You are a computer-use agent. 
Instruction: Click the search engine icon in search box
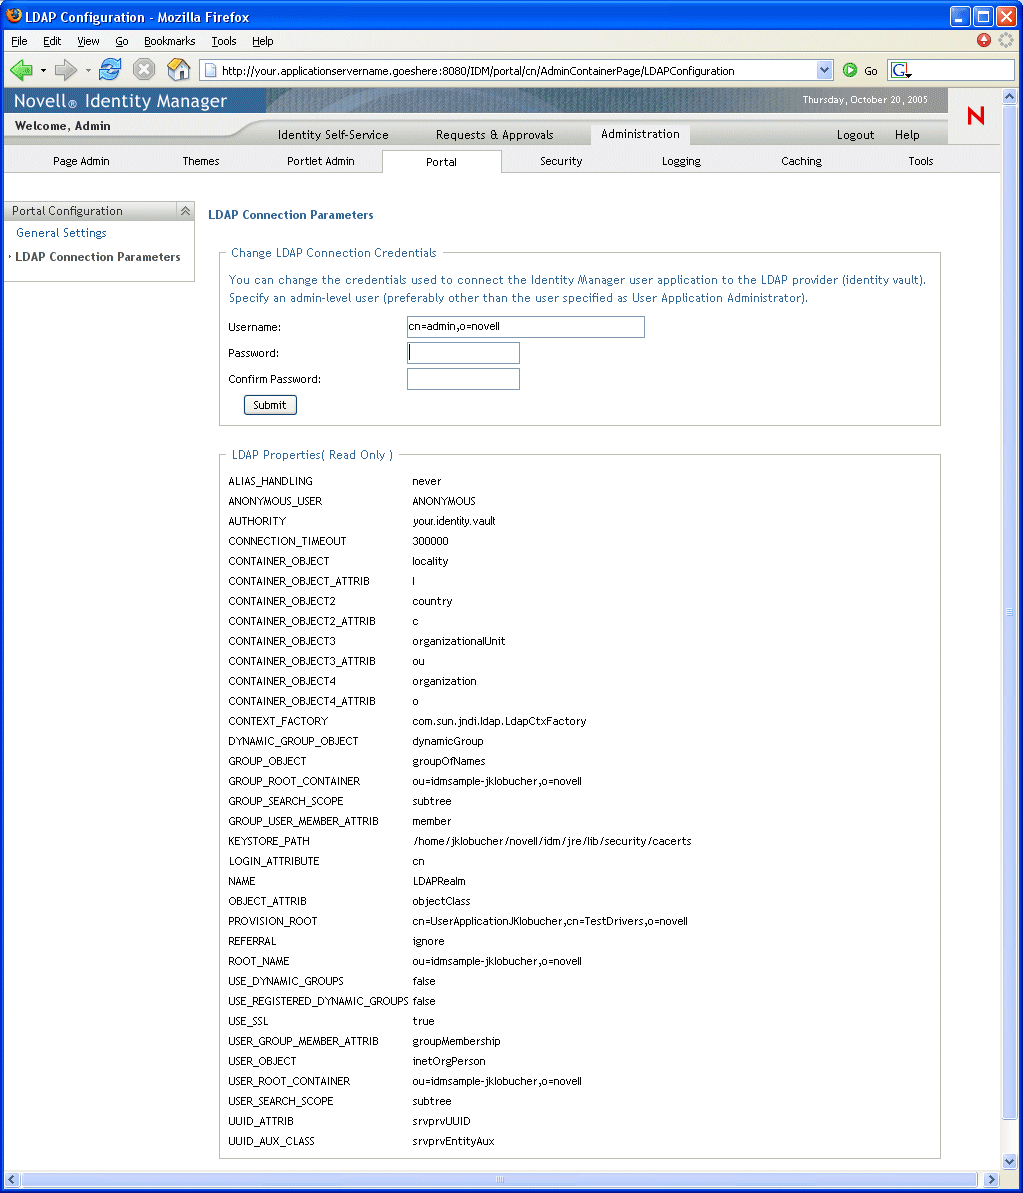click(x=901, y=71)
